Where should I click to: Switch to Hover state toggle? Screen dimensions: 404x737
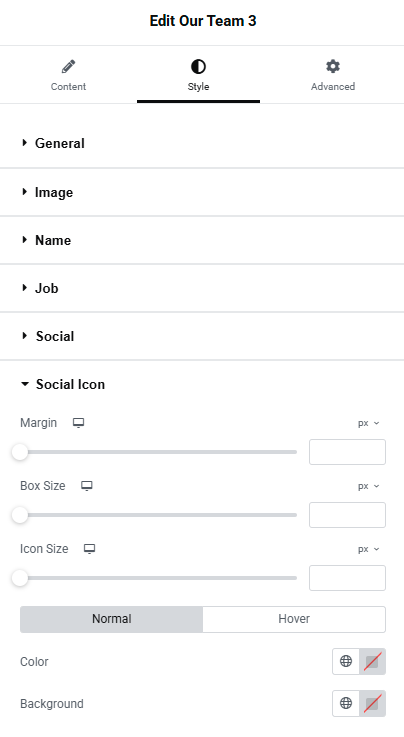click(x=294, y=619)
